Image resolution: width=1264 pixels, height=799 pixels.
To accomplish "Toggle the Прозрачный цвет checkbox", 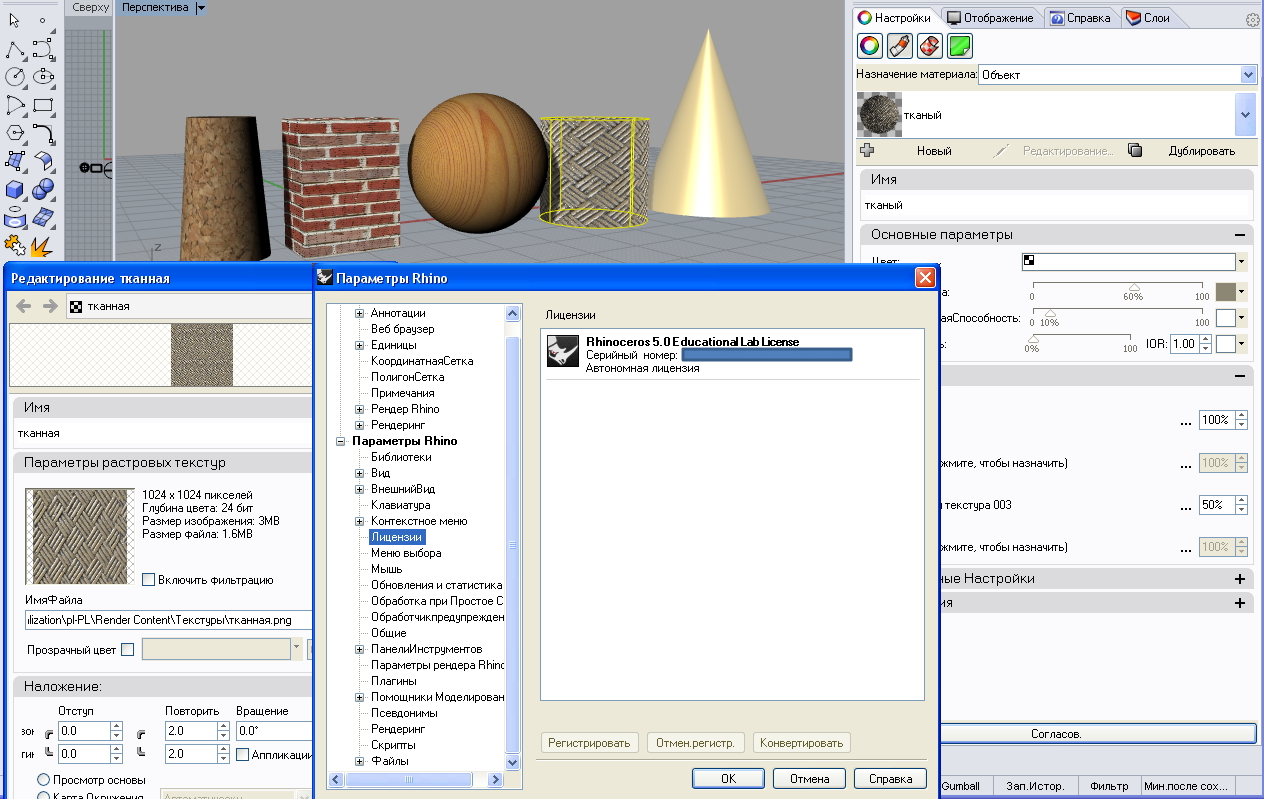I will click(127, 650).
